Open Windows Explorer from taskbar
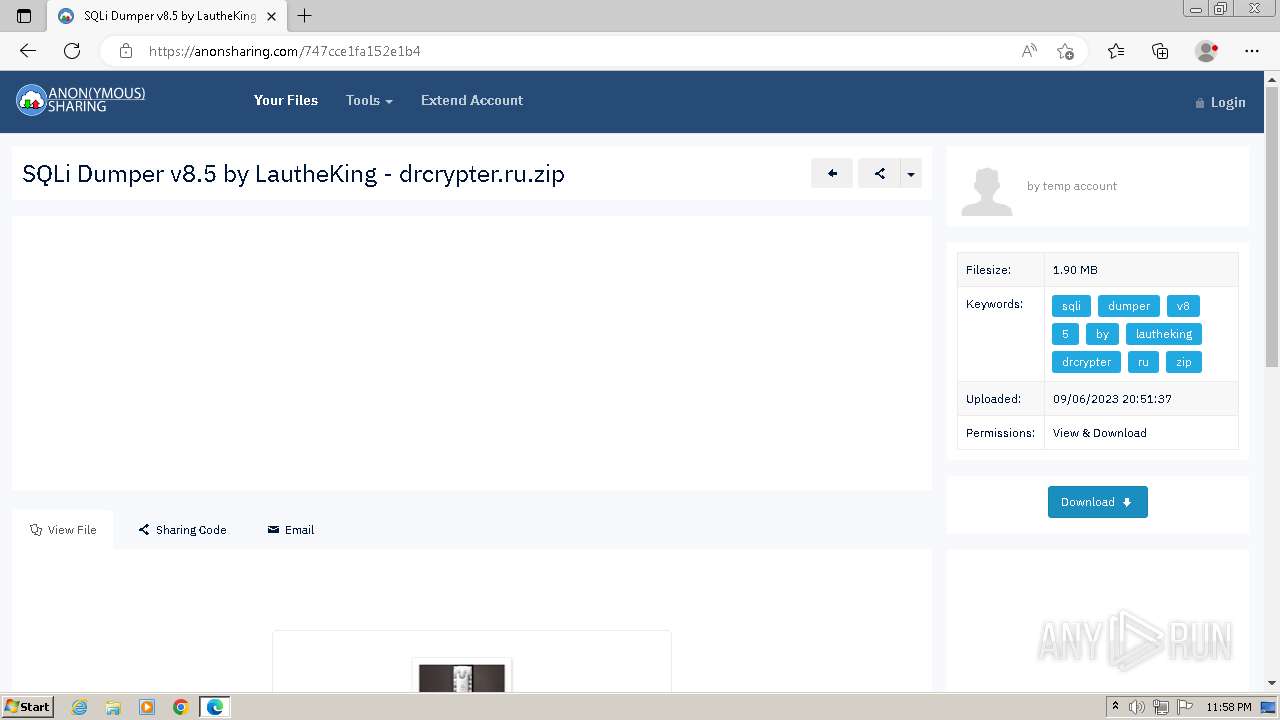This screenshot has height=720, width=1280. [113, 707]
